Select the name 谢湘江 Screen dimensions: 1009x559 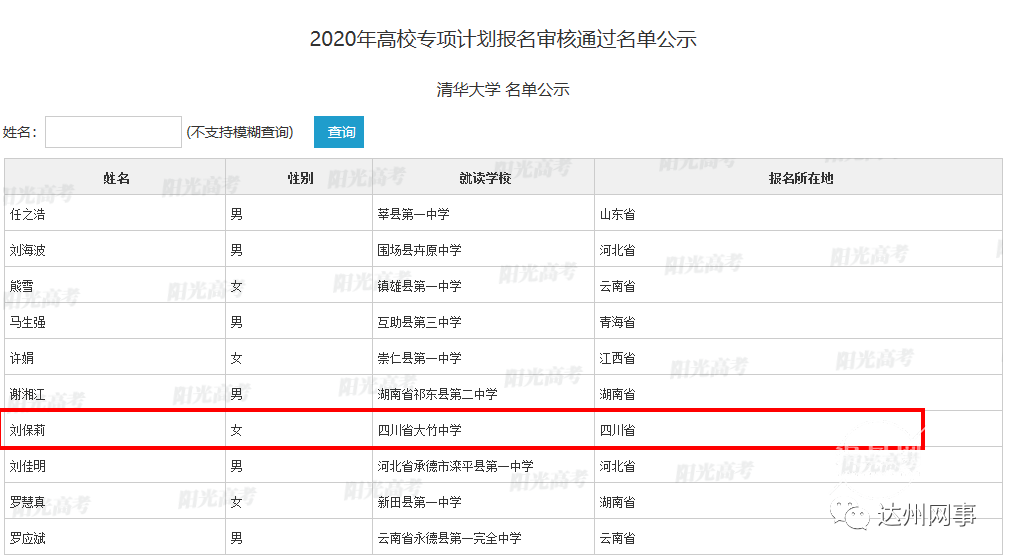[28, 394]
